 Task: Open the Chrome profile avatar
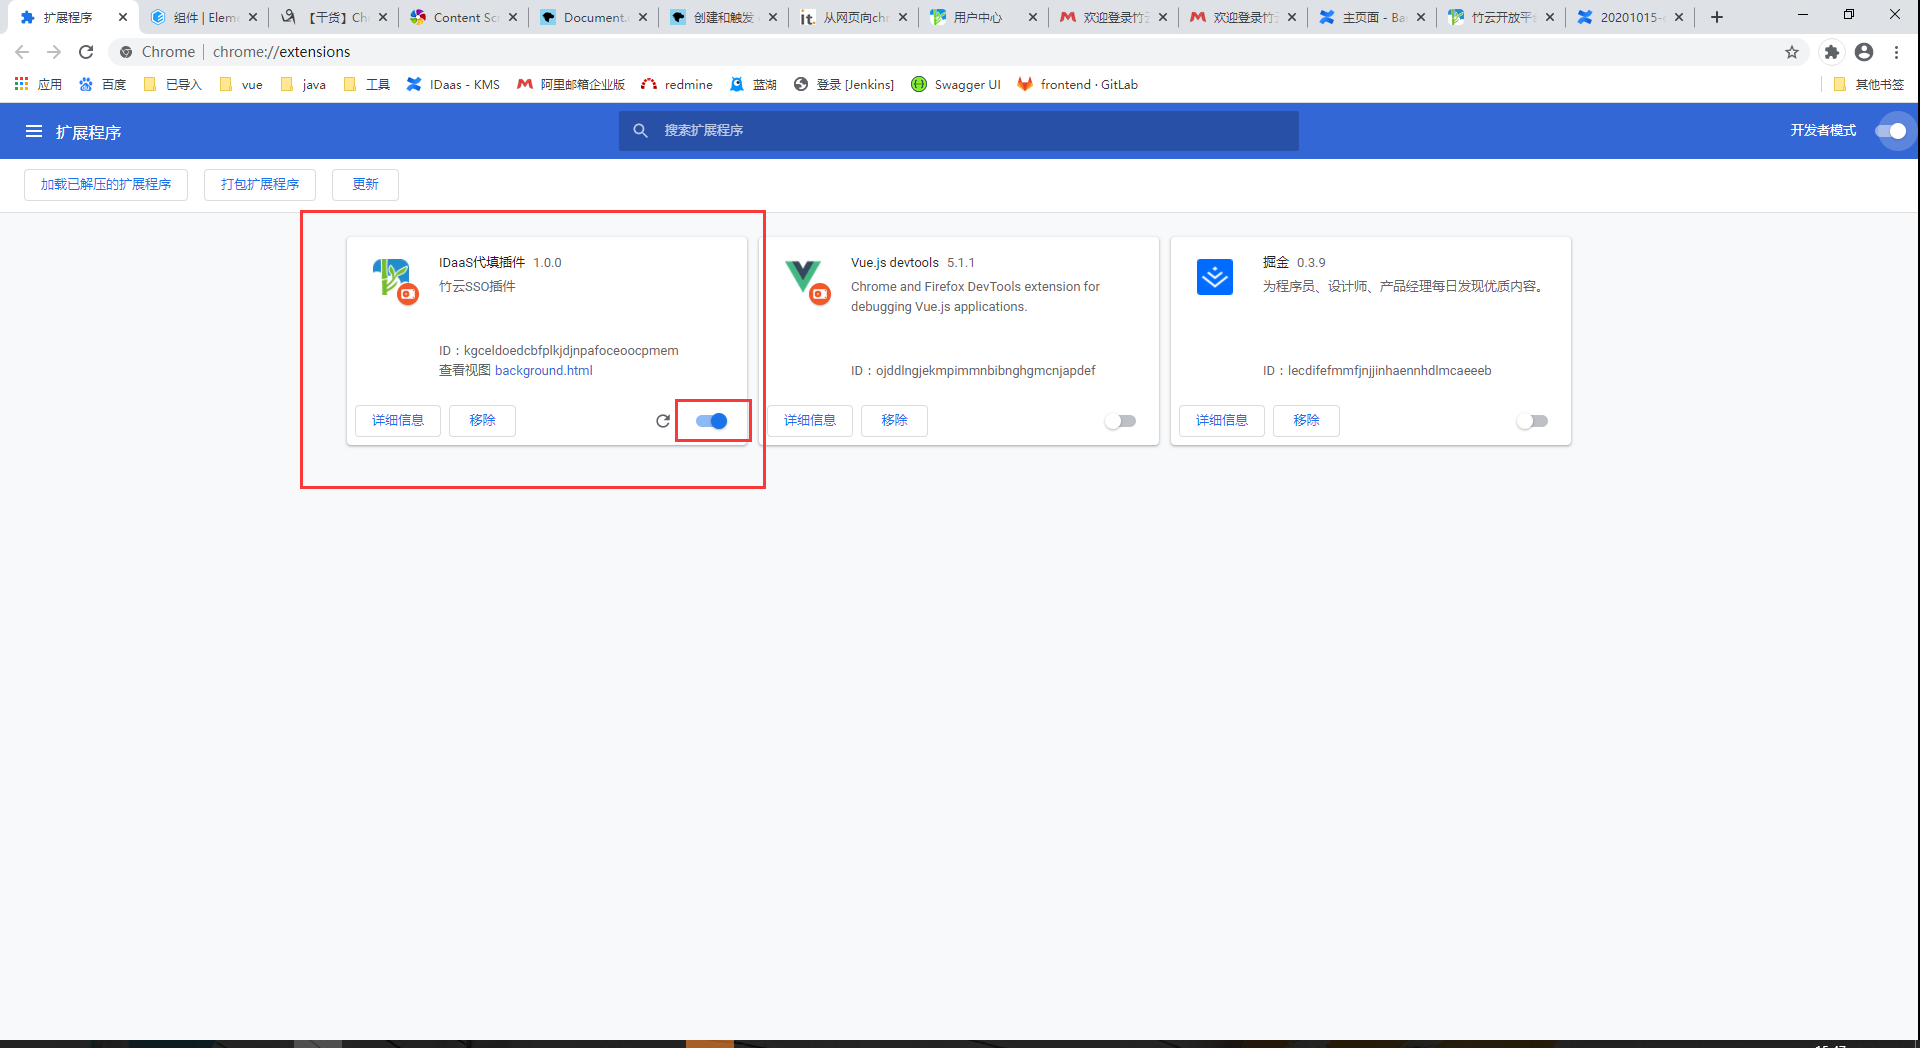[1864, 52]
